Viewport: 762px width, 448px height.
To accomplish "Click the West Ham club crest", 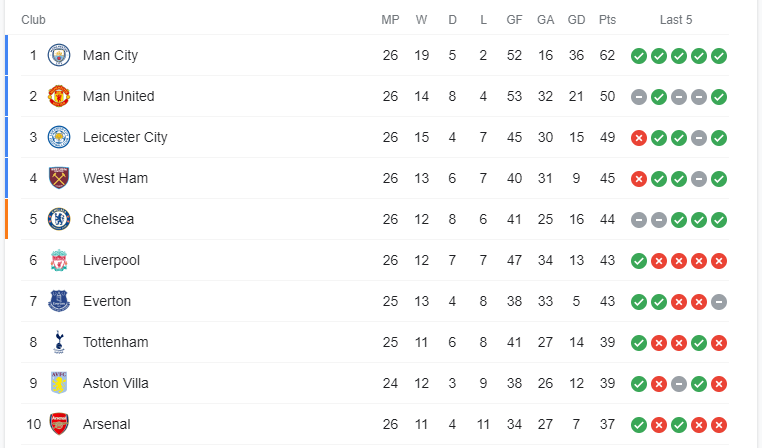I will point(59,178).
